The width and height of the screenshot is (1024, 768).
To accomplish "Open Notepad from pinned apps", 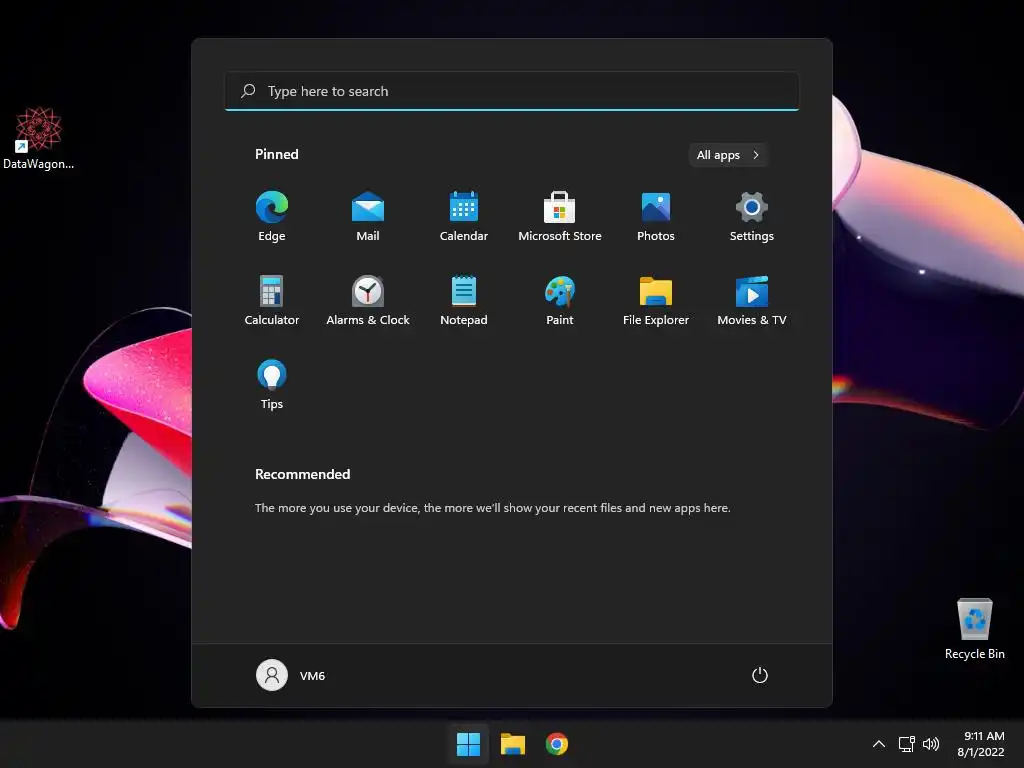I will point(464,300).
